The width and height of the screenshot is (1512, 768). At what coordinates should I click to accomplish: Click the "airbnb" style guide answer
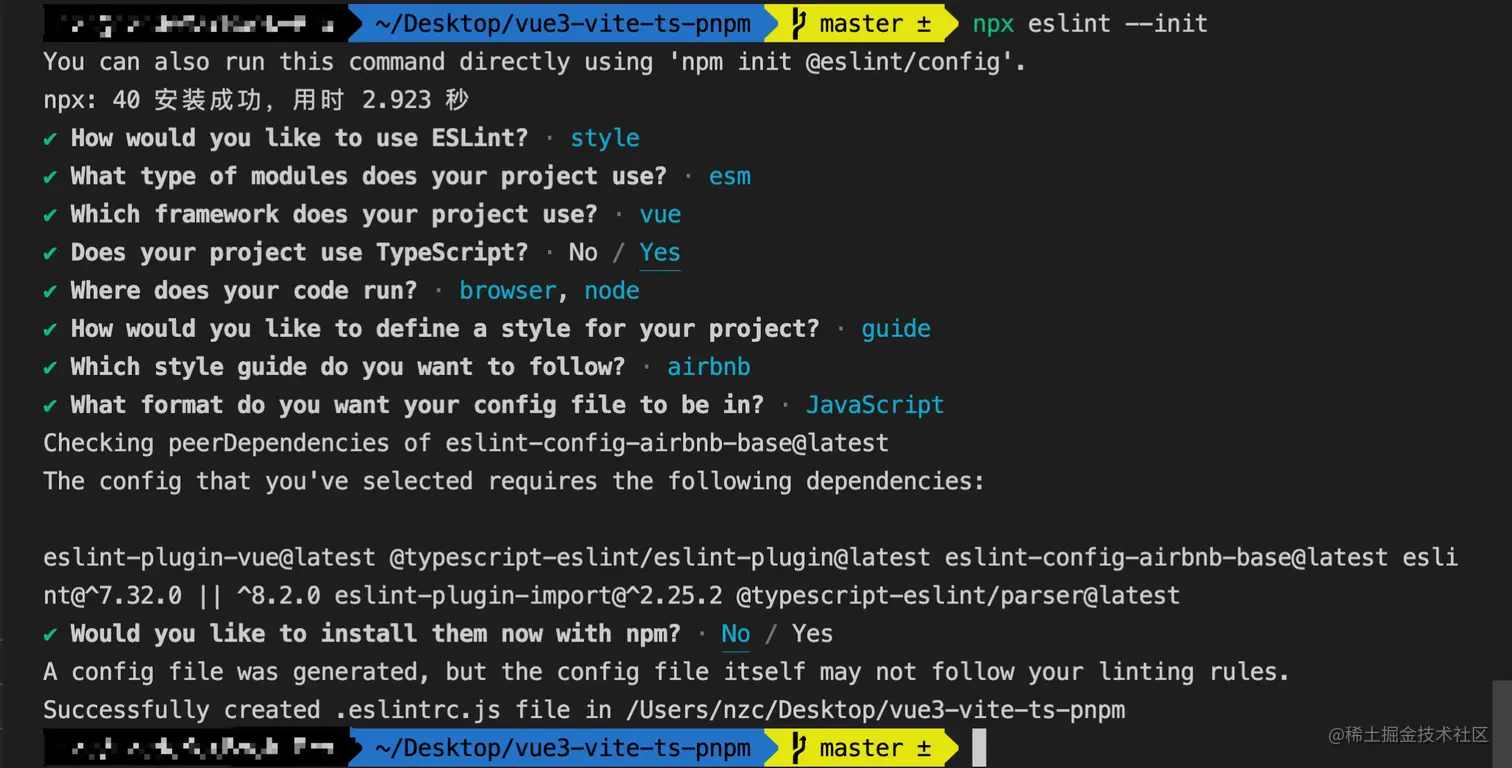(x=709, y=366)
